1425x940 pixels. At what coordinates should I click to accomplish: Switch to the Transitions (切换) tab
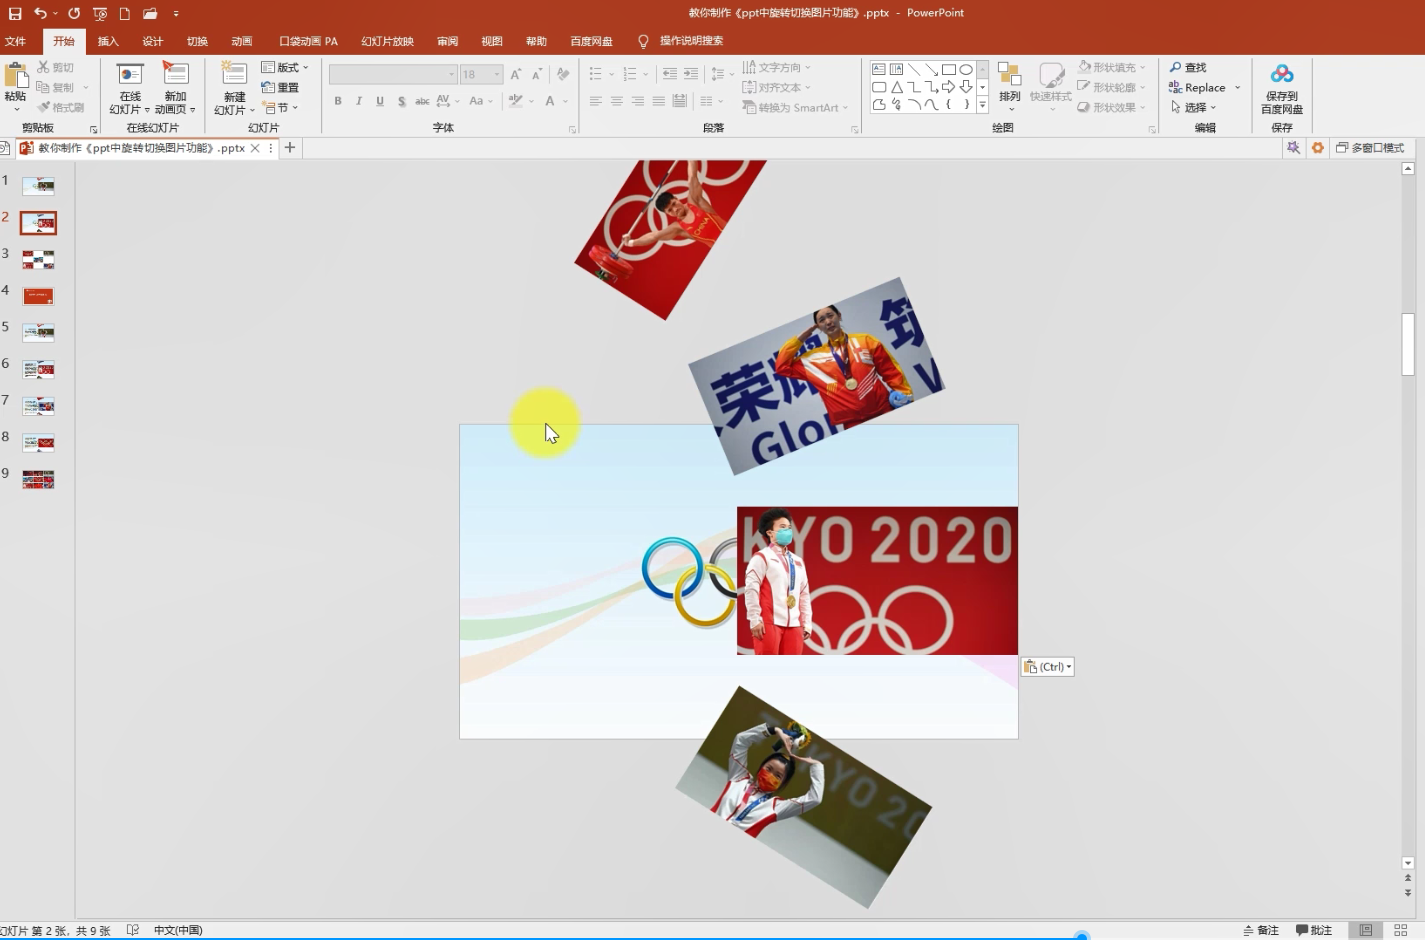coord(197,41)
